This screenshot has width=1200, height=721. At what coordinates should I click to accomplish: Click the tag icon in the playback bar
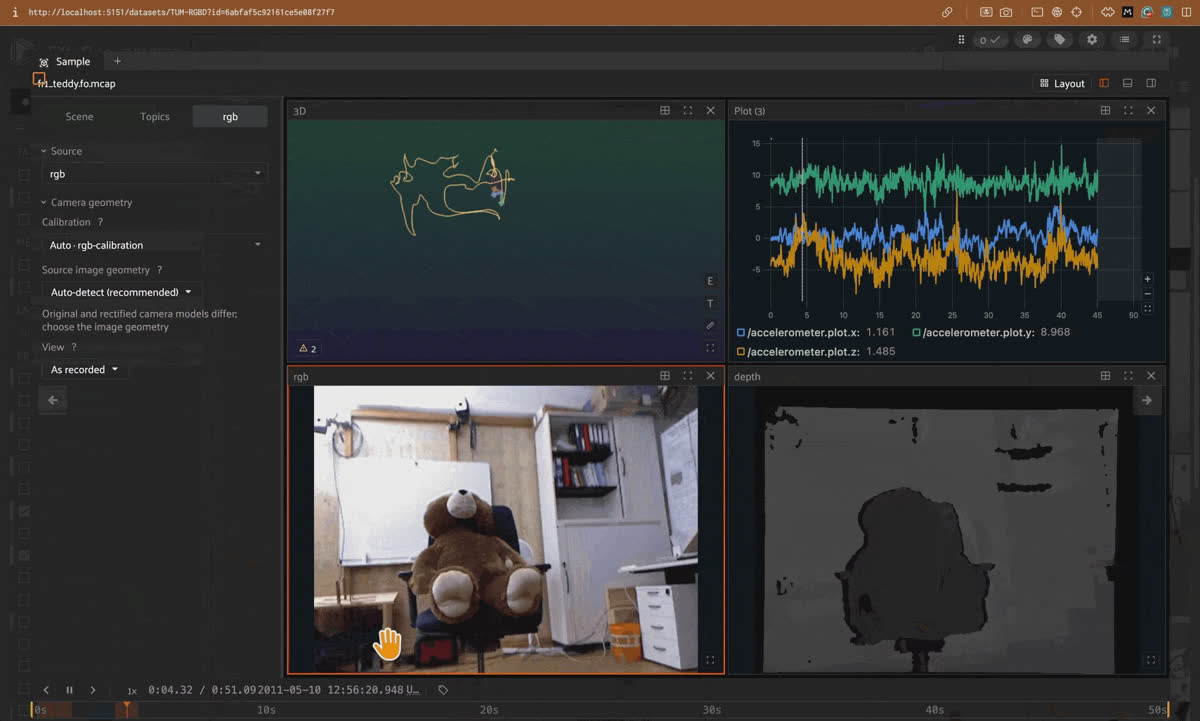click(443, 690)
